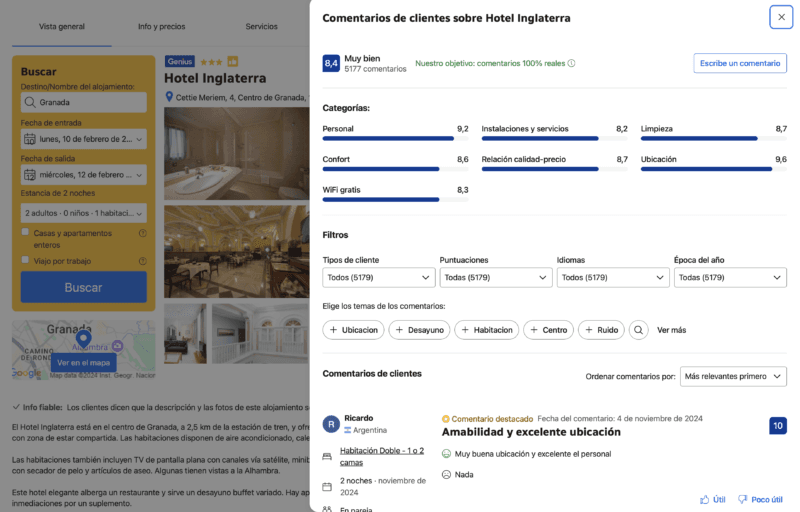Click the 'Estancia de 2 noches' text
This screenshot has width=800, height=512.
58,193
